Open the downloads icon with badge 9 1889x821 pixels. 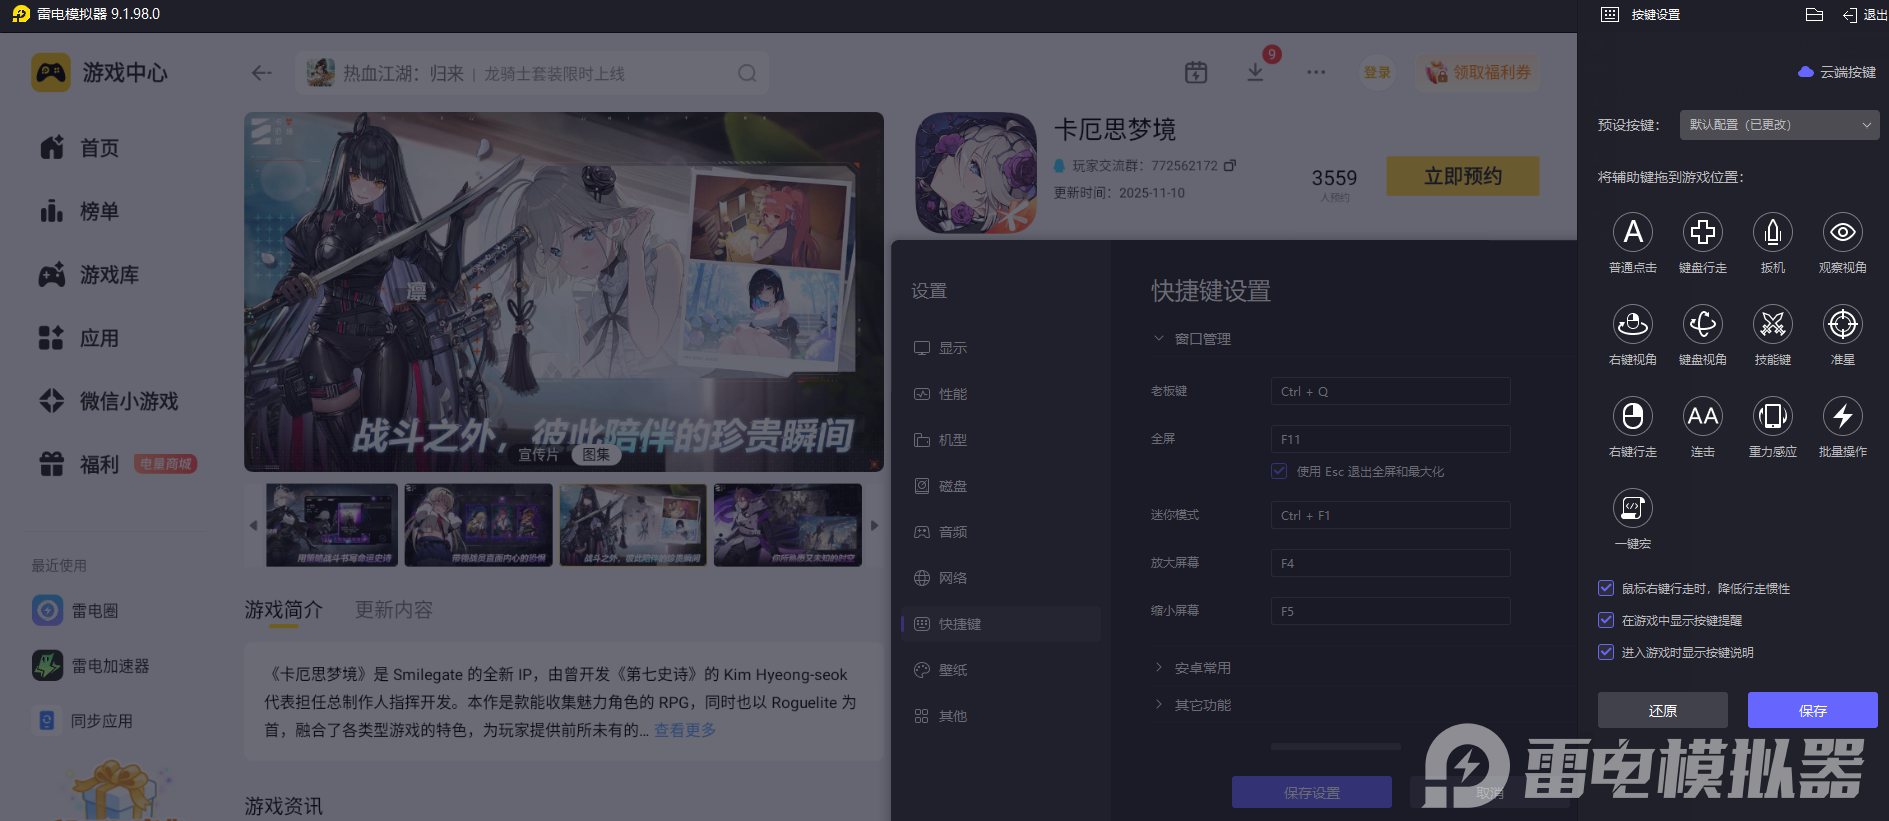tap(1256, 72)
